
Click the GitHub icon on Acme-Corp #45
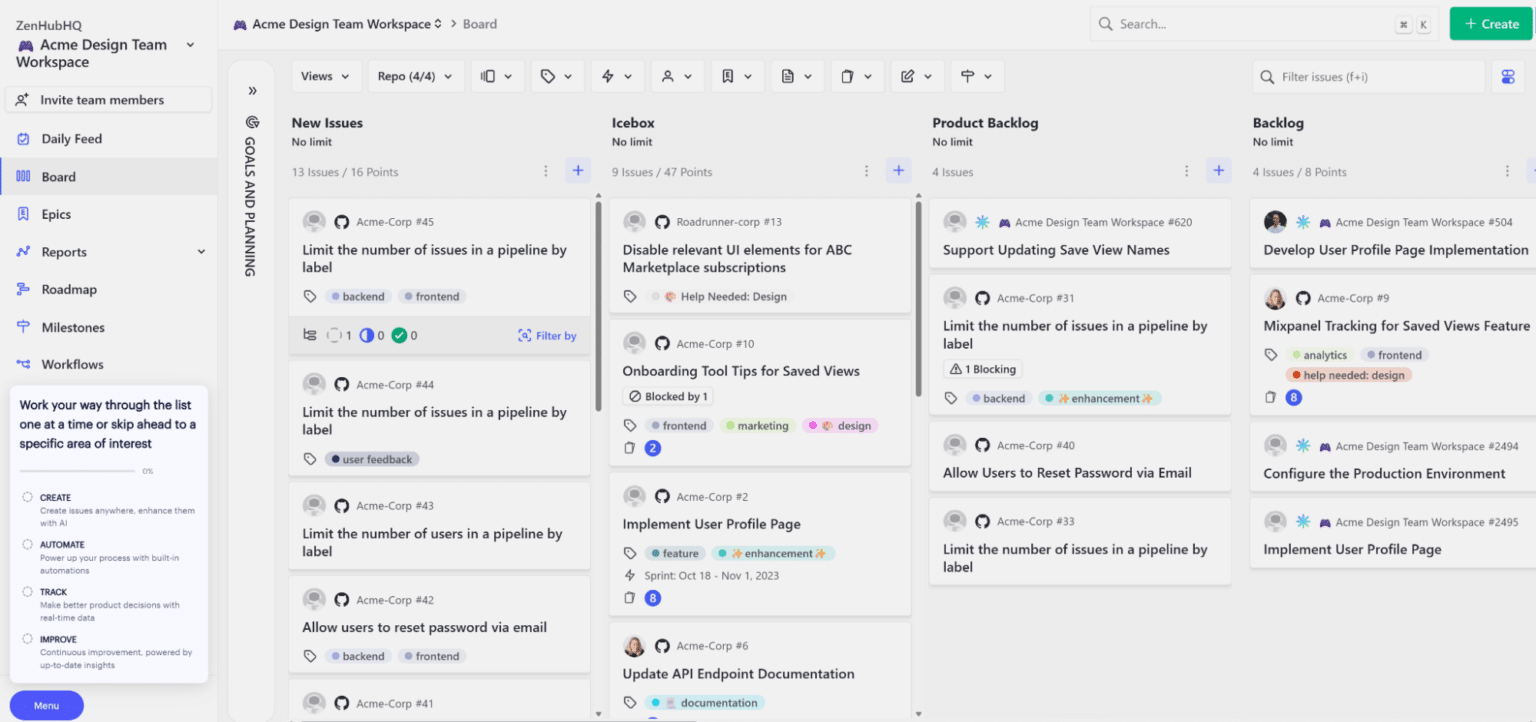tap(342, 222)
